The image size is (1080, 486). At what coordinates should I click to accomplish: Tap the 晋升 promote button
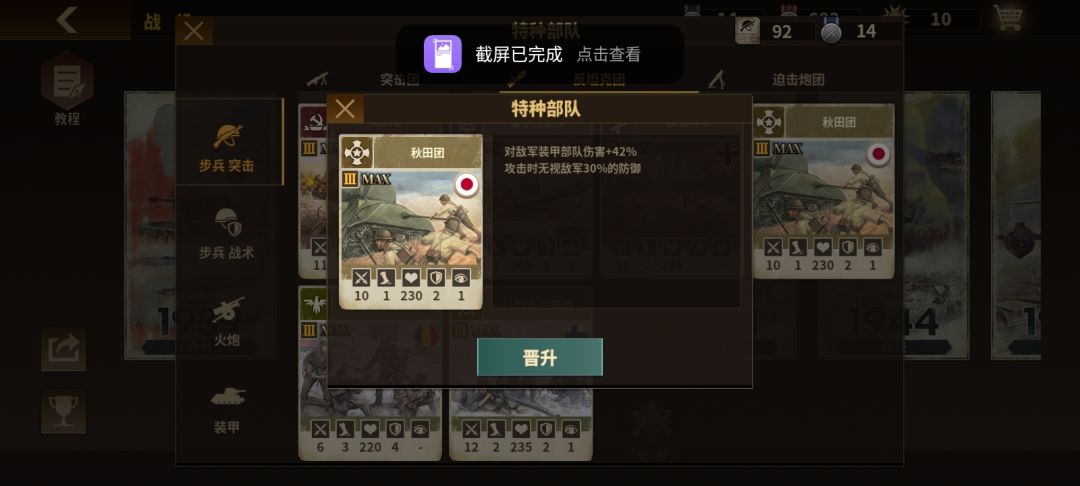539,357
